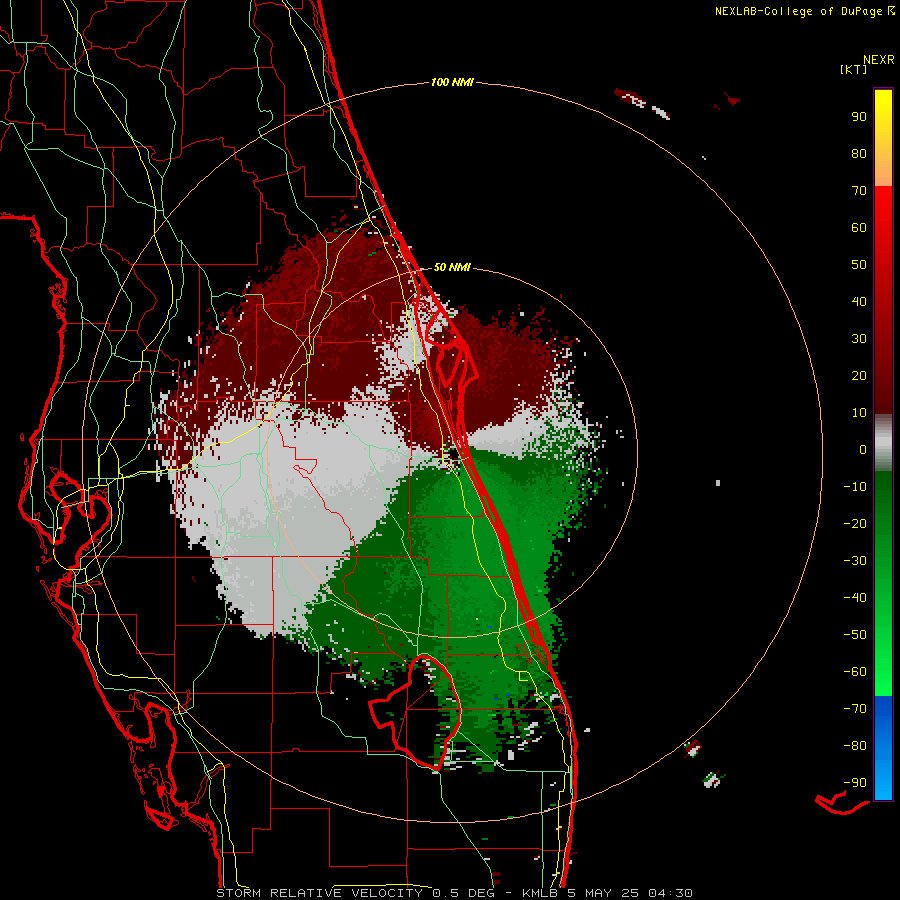900x900 pixels.
Task: Click the -60 scale value
Action: 855,672
